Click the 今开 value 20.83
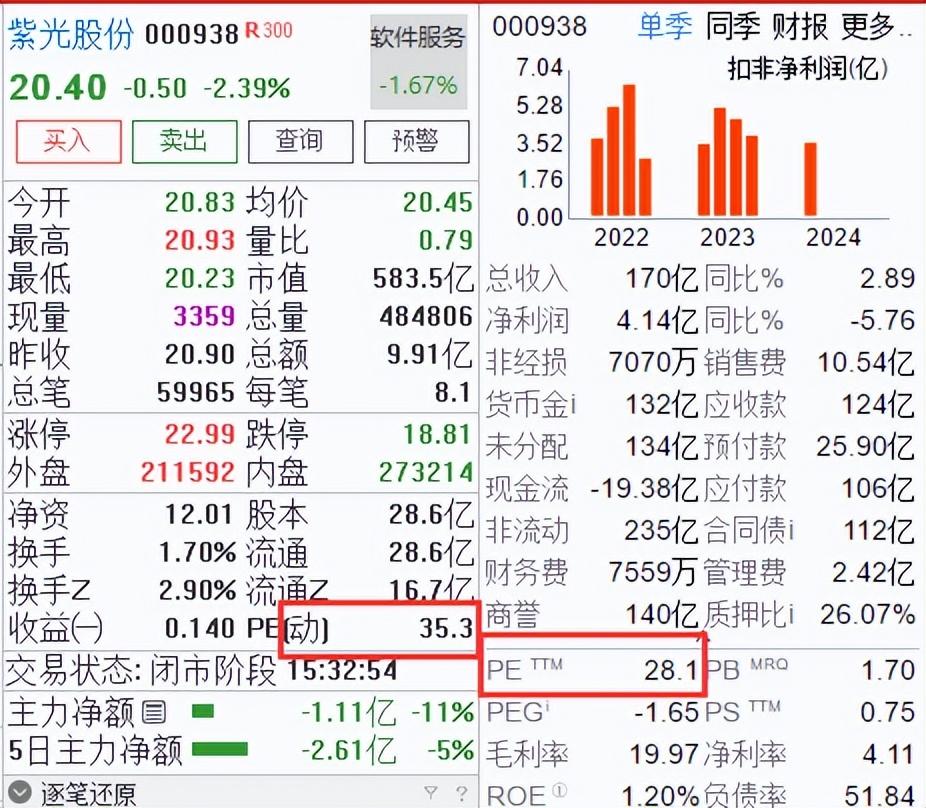 click(200, 203)
